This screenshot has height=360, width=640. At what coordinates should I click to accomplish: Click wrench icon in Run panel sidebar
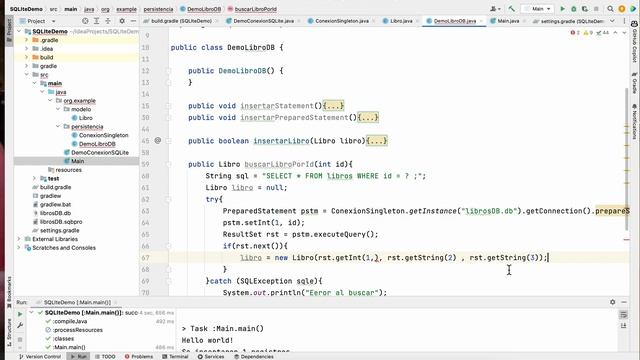[x=20, y=325]
